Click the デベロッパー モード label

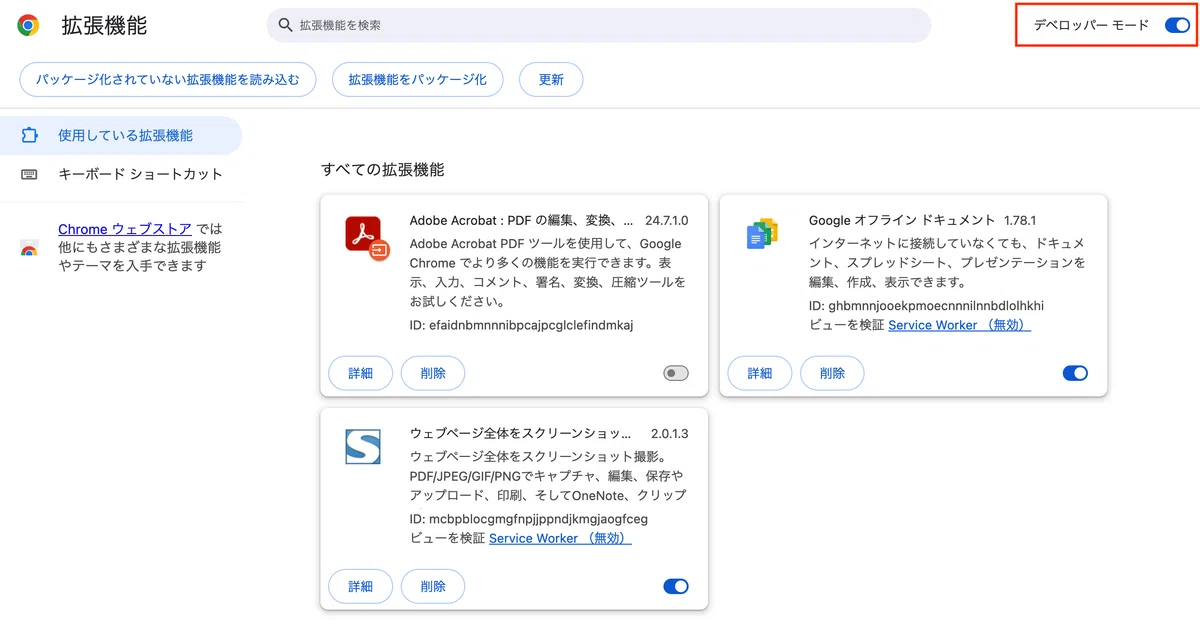click(1091, 25)
